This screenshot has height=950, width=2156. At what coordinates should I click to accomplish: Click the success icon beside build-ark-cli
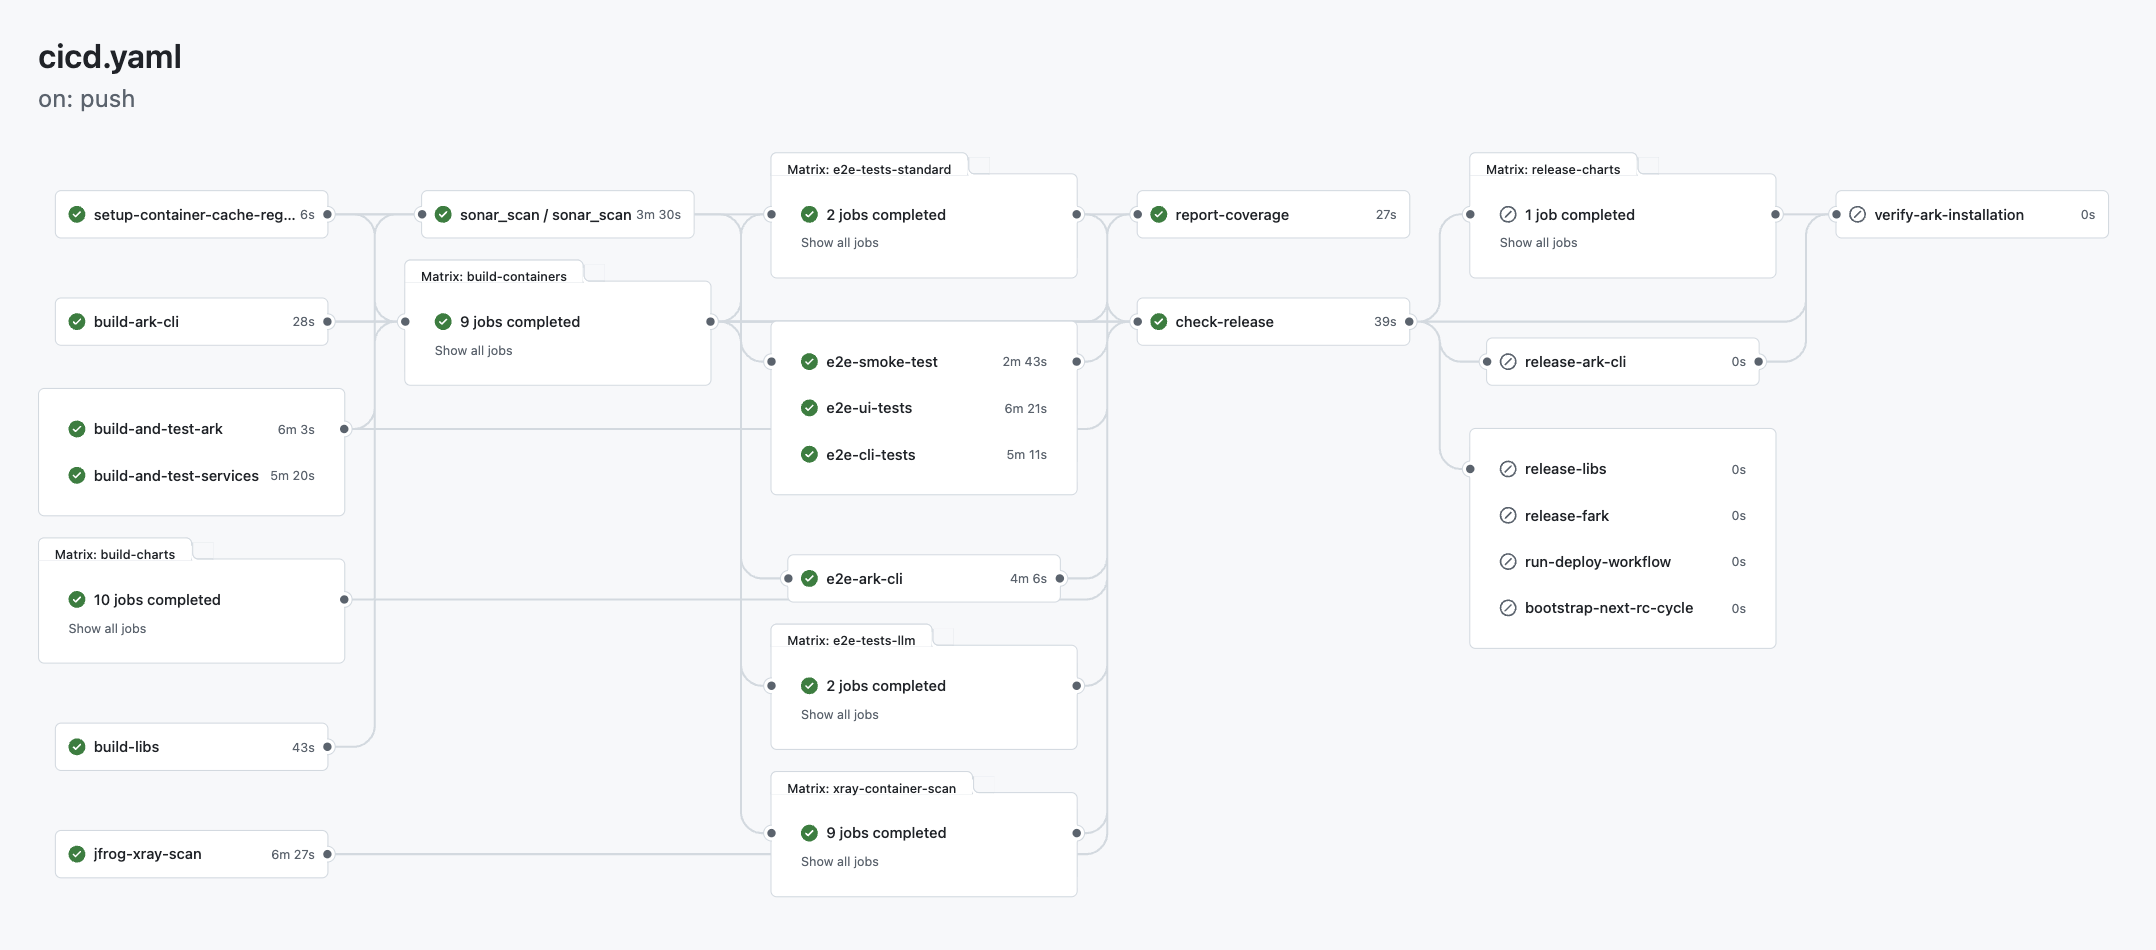77,322
